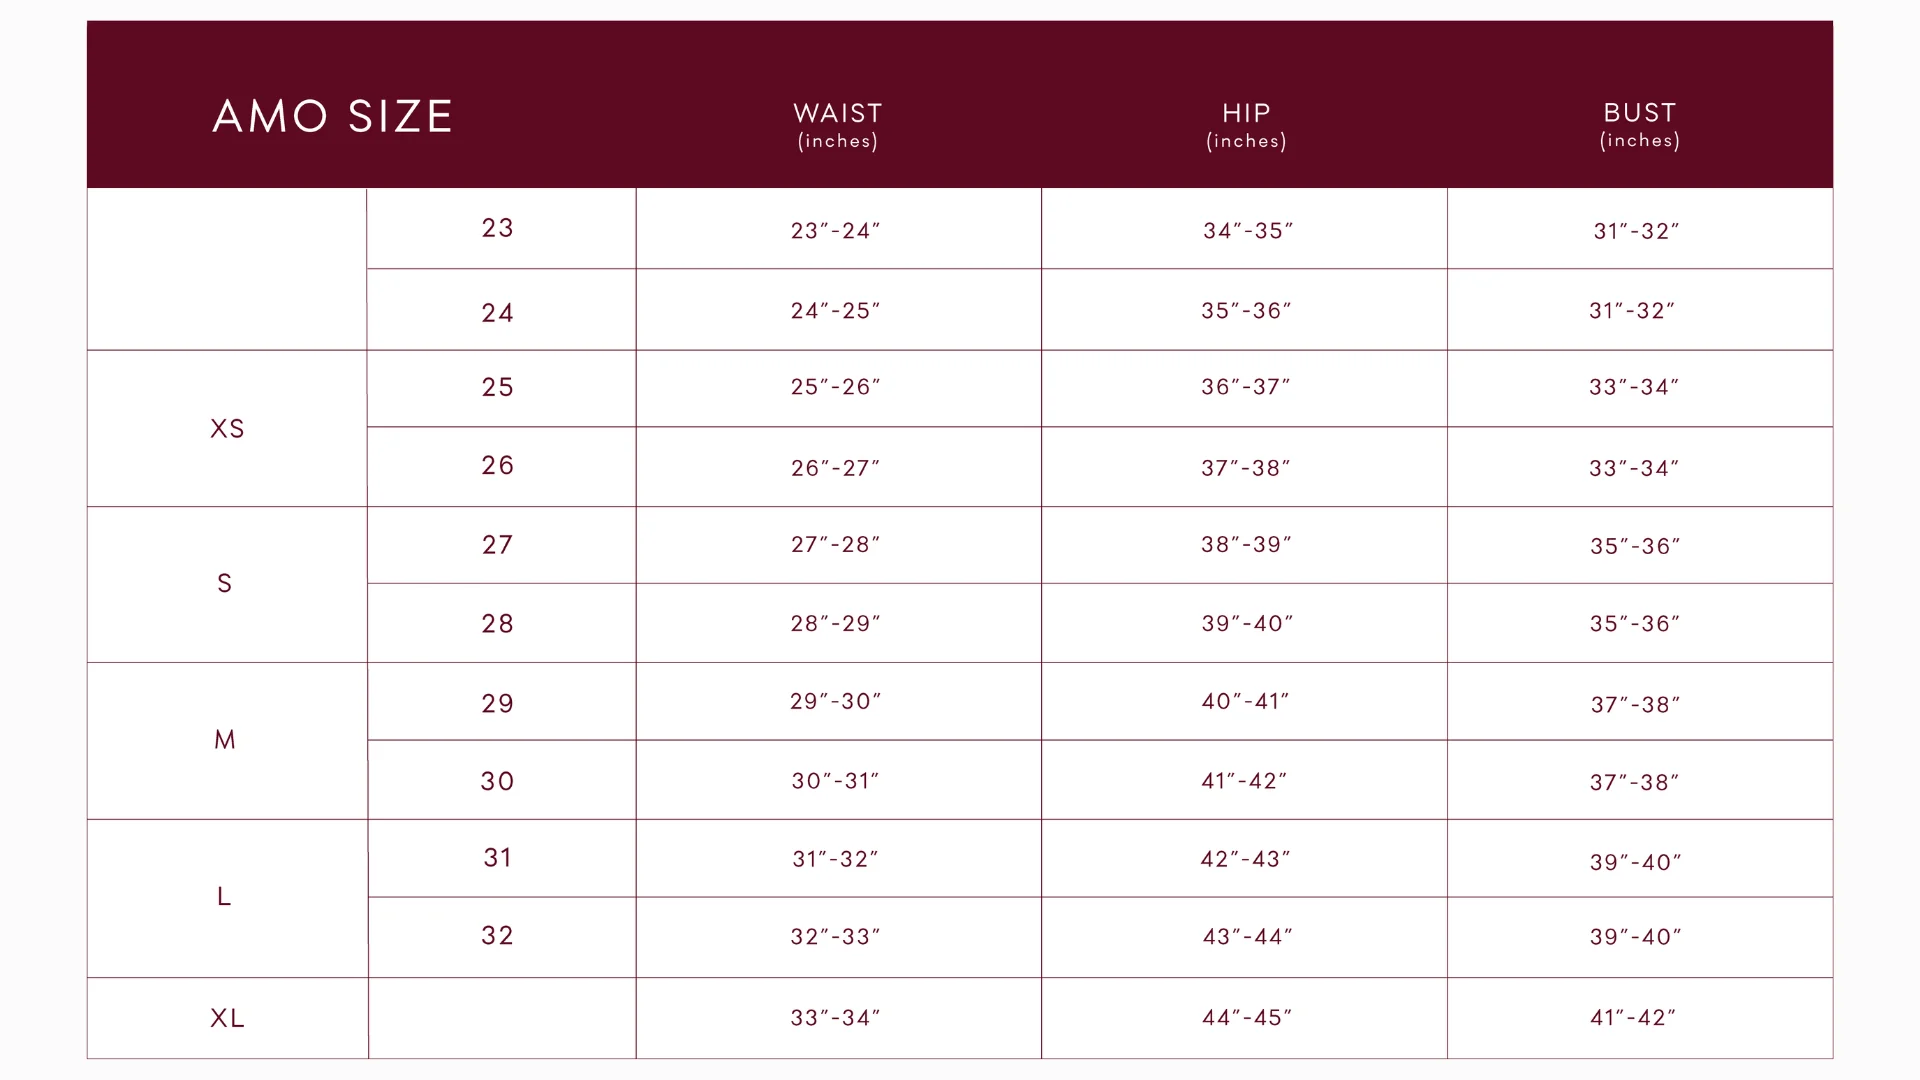Click bust measurement 41″-42″
1920x1080 pixels.
click(1633, 1018)
